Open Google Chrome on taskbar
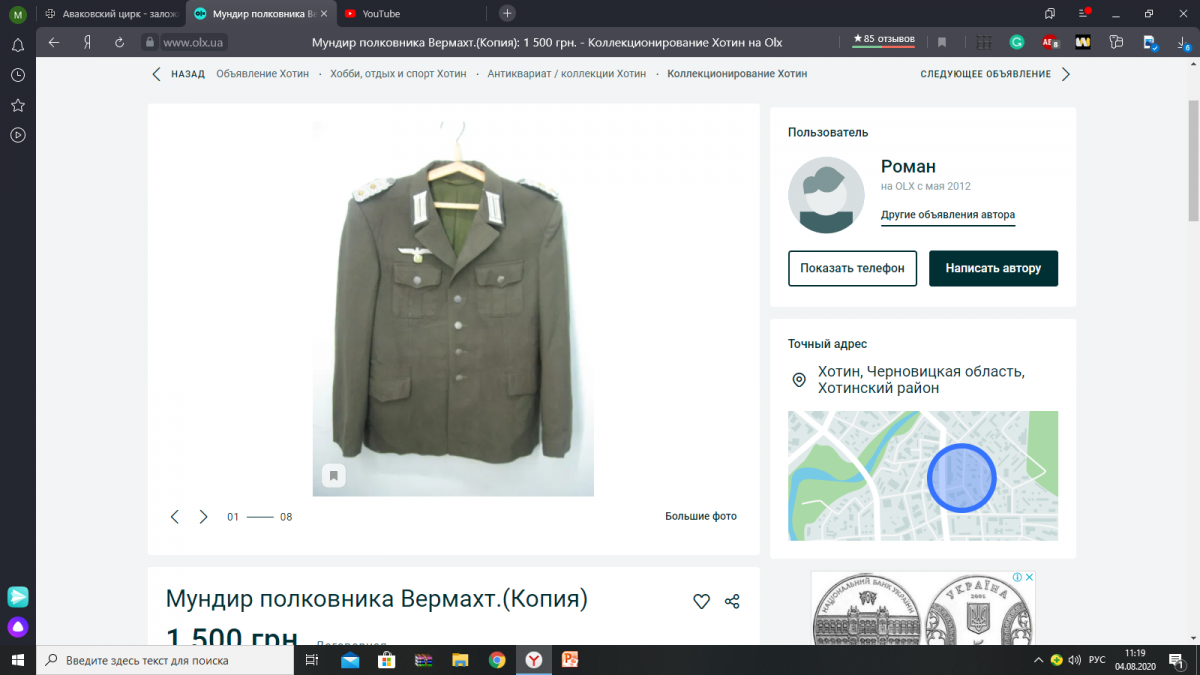The image size is (1200, 675). 497,660
